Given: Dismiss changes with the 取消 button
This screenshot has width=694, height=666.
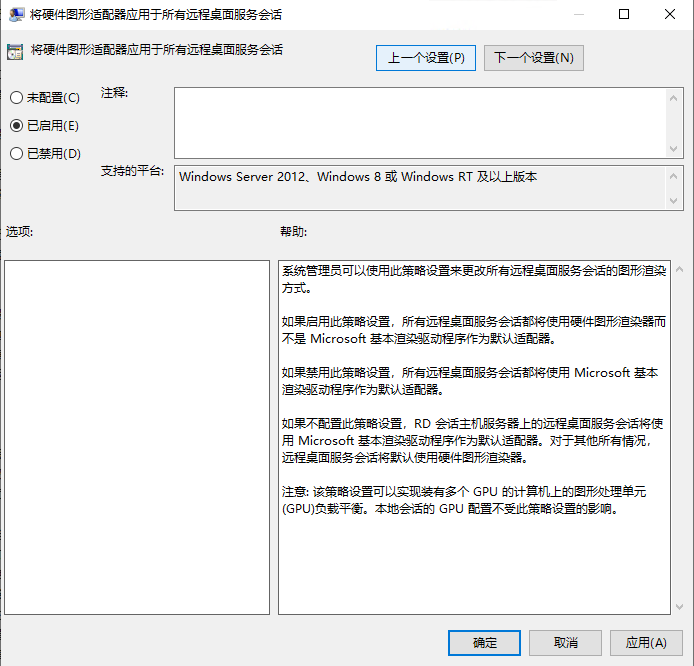Looking at the screenshot, I should tap(565, 642).
